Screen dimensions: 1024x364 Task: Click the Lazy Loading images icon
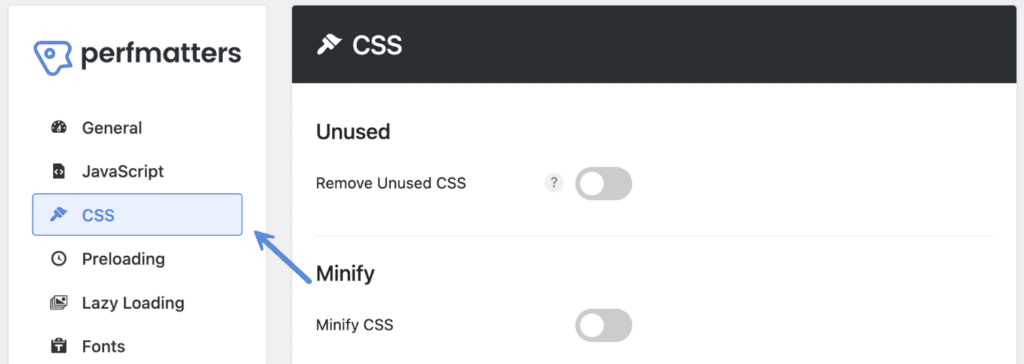click(59, 303)
